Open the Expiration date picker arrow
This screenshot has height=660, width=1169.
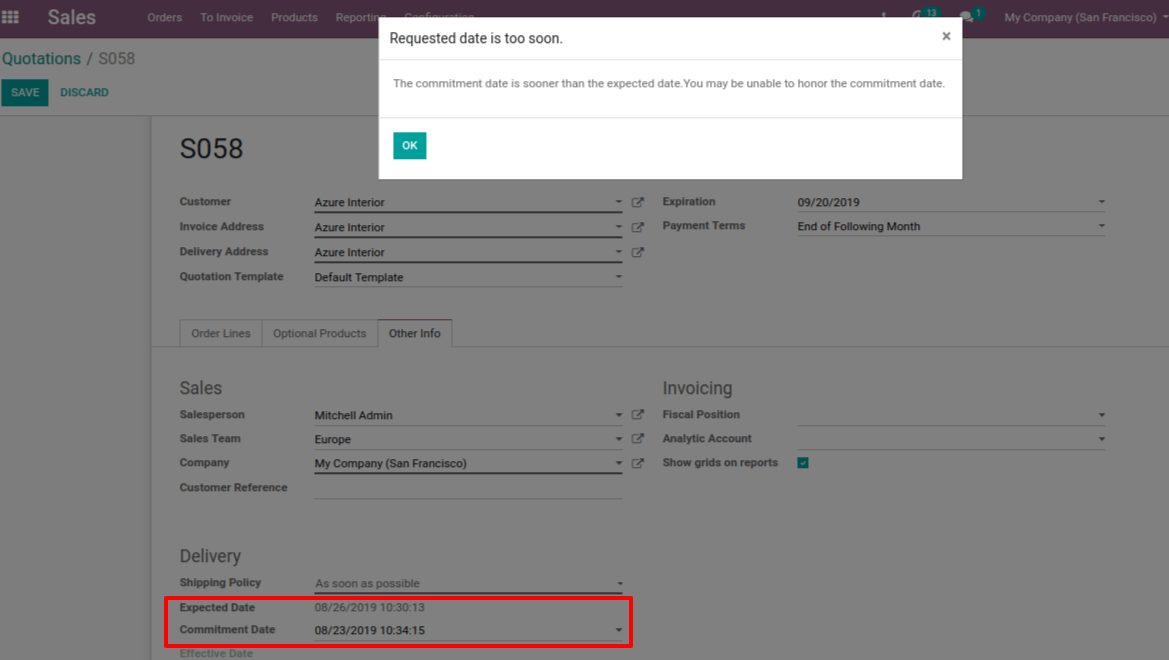pos(1101,202)
